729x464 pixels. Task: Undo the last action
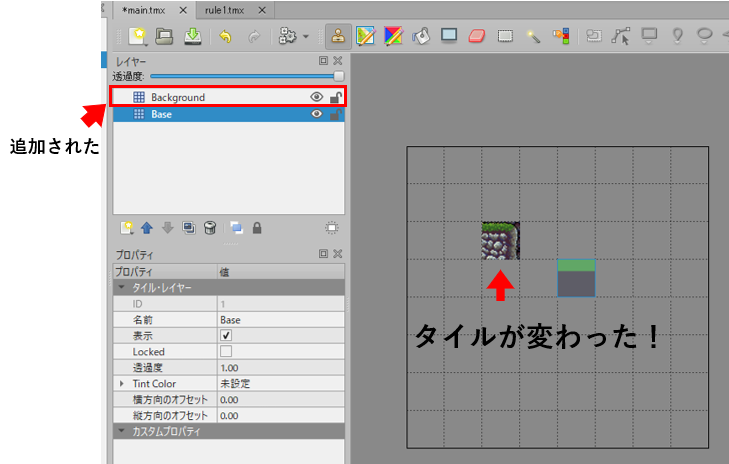[x=225, y=36]
